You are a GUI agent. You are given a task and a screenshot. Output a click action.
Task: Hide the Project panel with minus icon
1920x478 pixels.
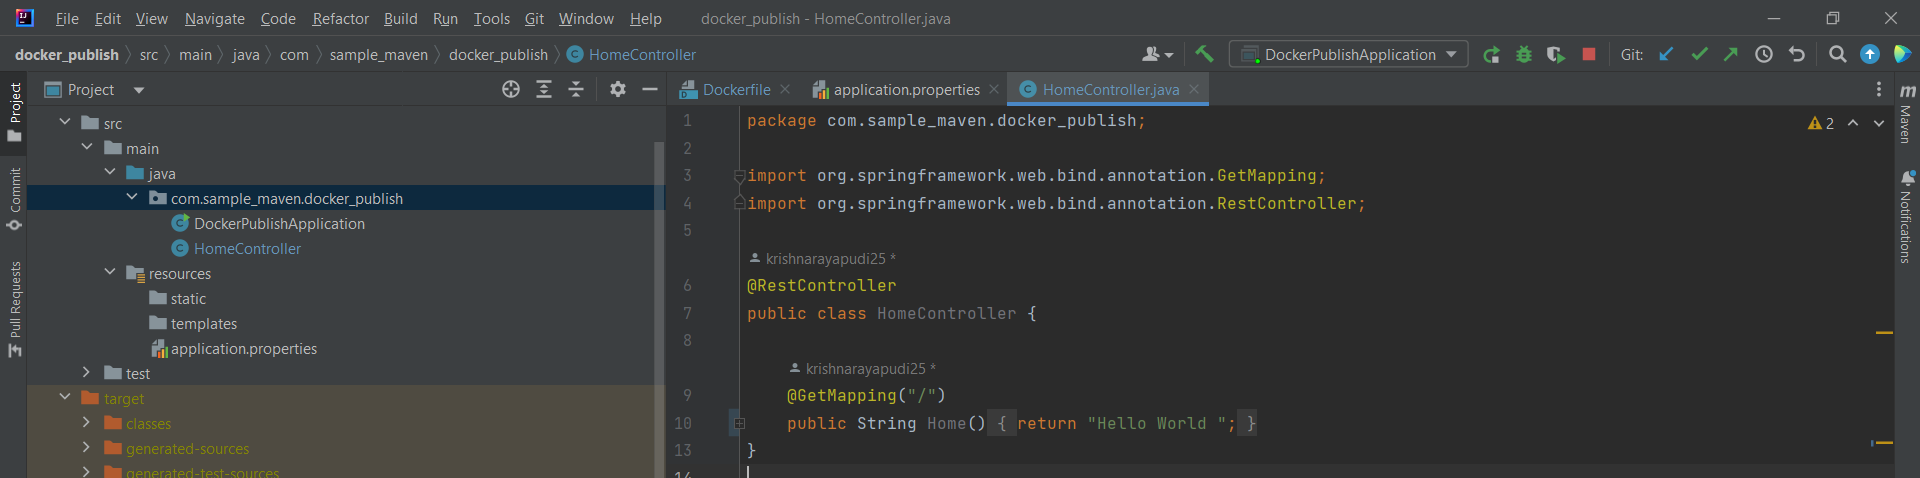click(650, 89)
